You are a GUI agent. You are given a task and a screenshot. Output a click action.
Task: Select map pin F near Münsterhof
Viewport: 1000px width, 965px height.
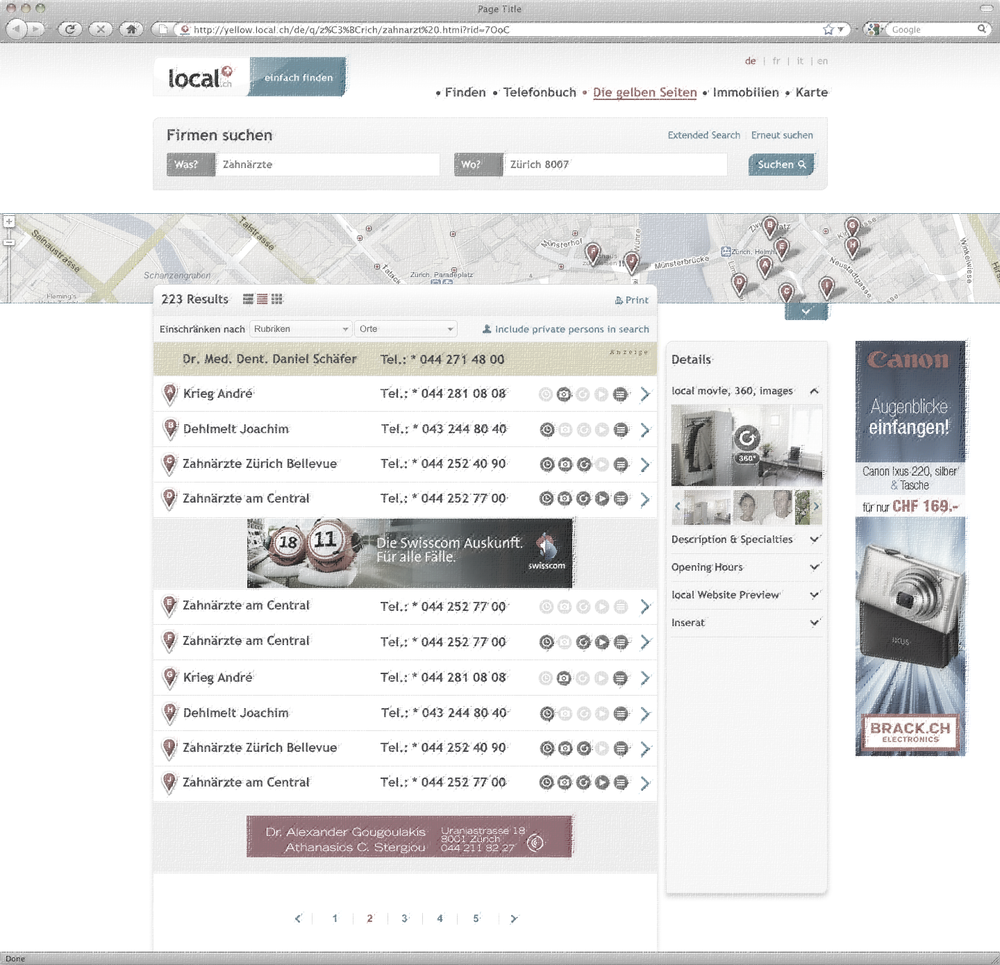(592, 254)
